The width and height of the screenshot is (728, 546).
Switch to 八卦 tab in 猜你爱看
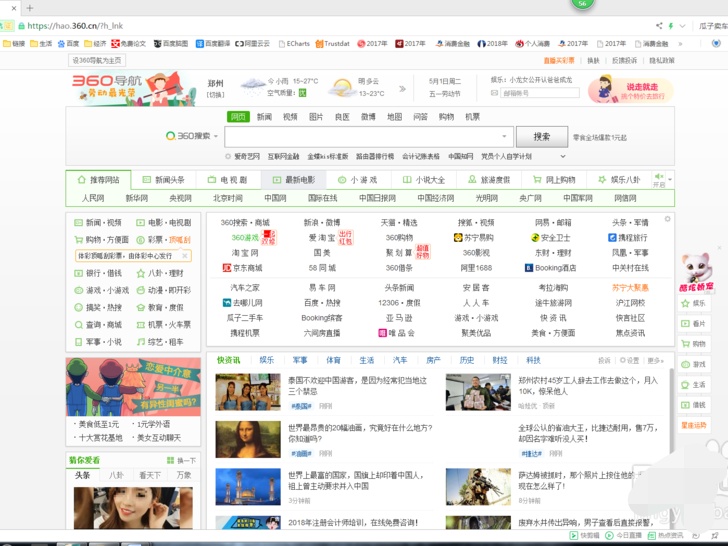tap(116, 475)
